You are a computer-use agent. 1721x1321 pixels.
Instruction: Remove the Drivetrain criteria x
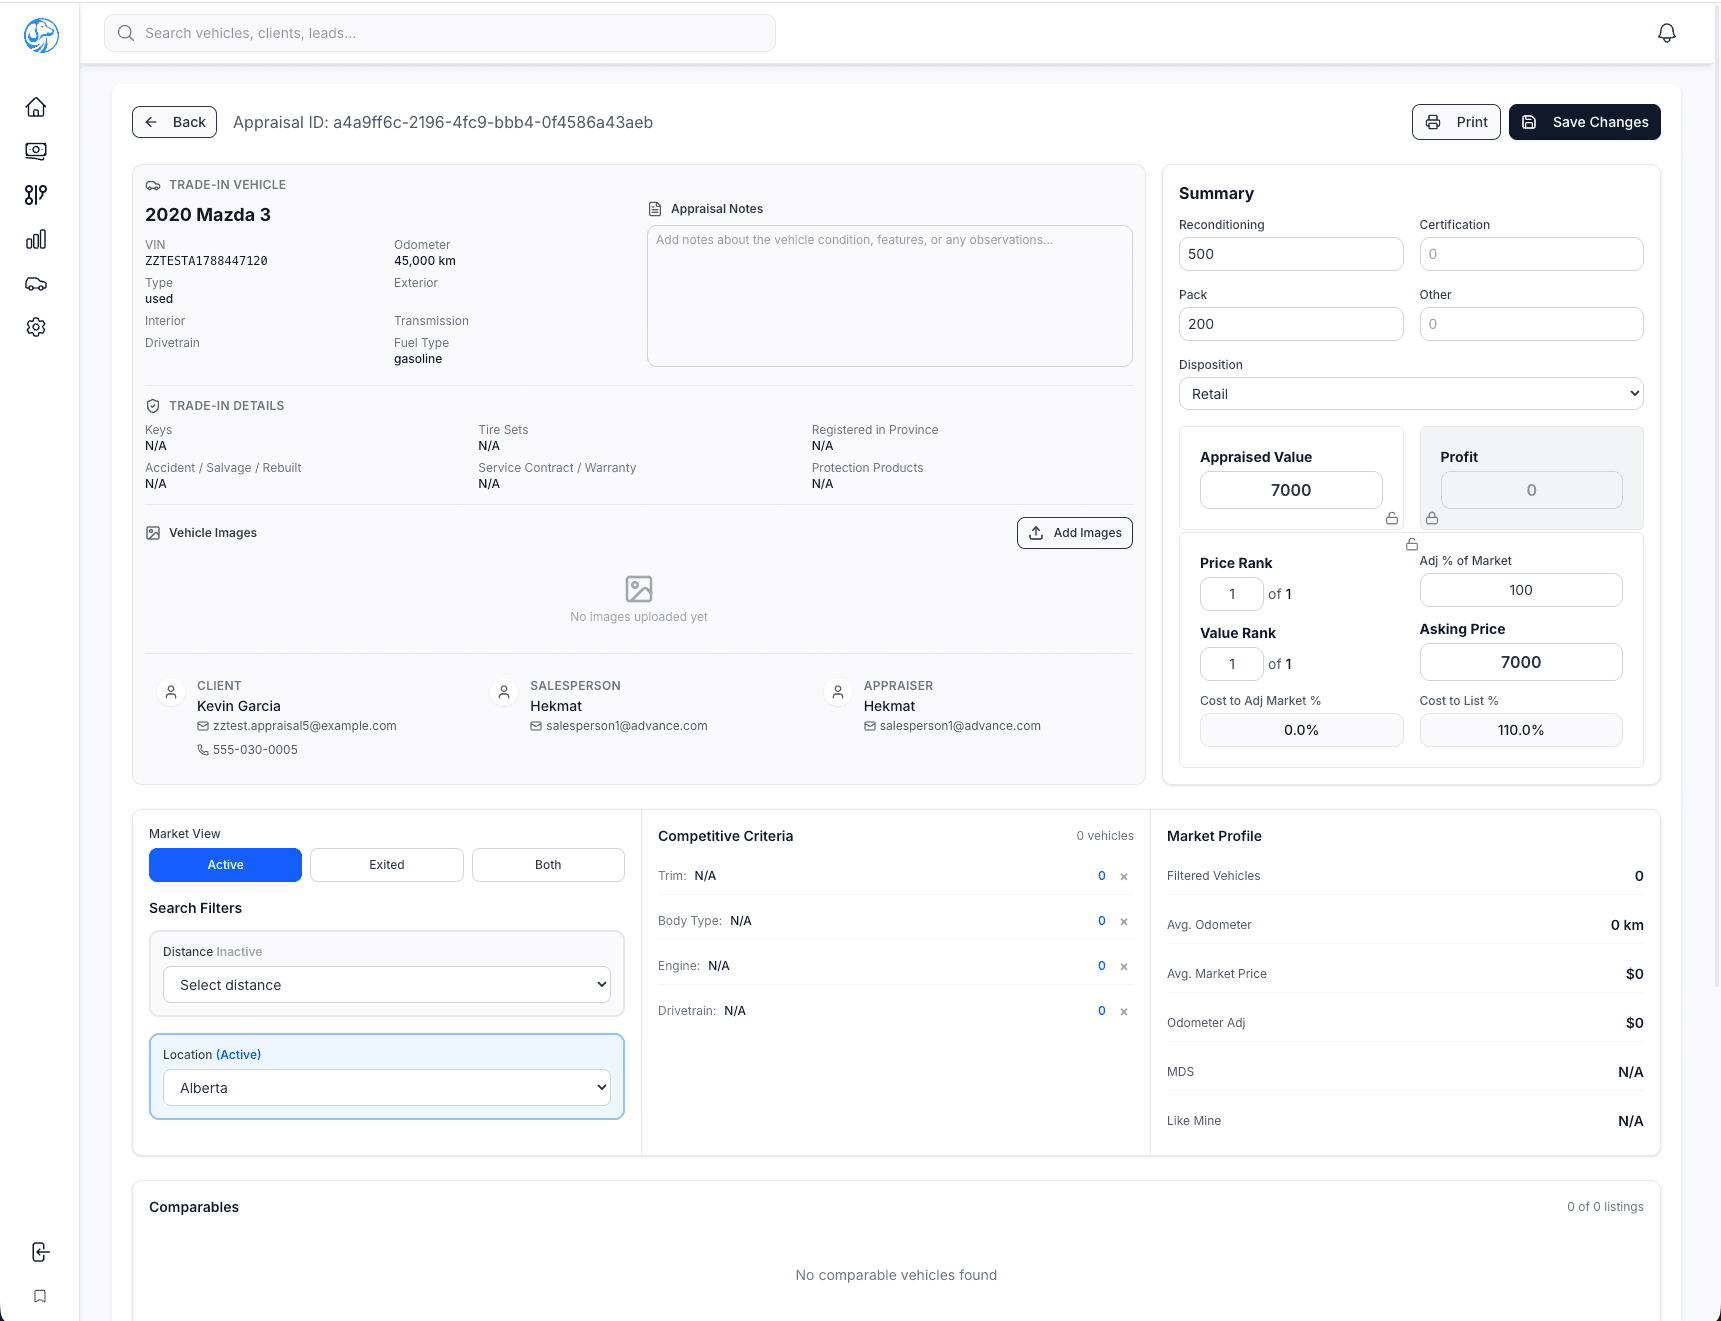click(x=1124, y=1012)
